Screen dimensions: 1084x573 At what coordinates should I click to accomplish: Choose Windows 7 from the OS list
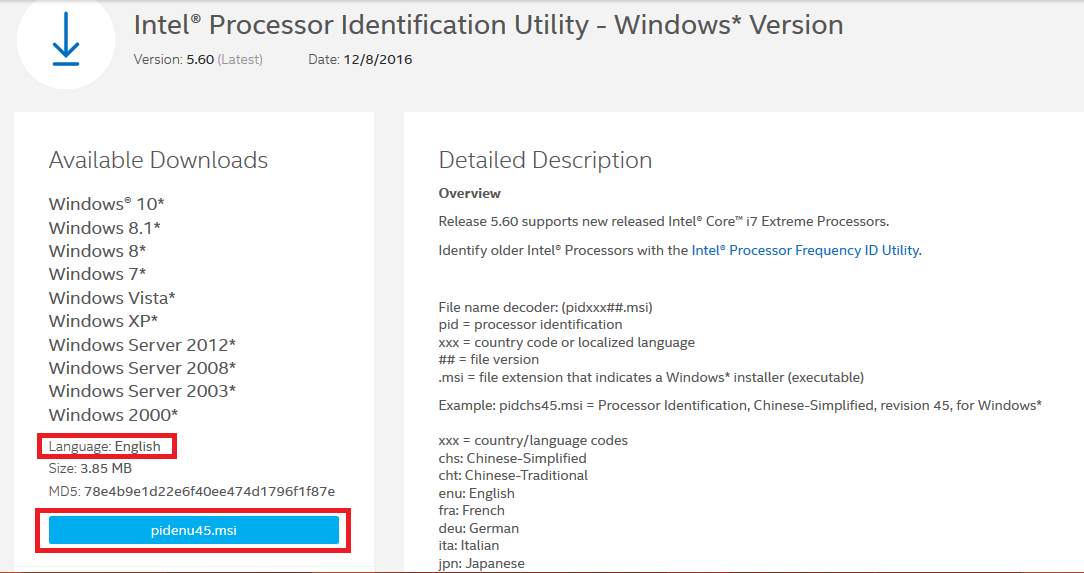pyautogui.click(x=97, y=274)
